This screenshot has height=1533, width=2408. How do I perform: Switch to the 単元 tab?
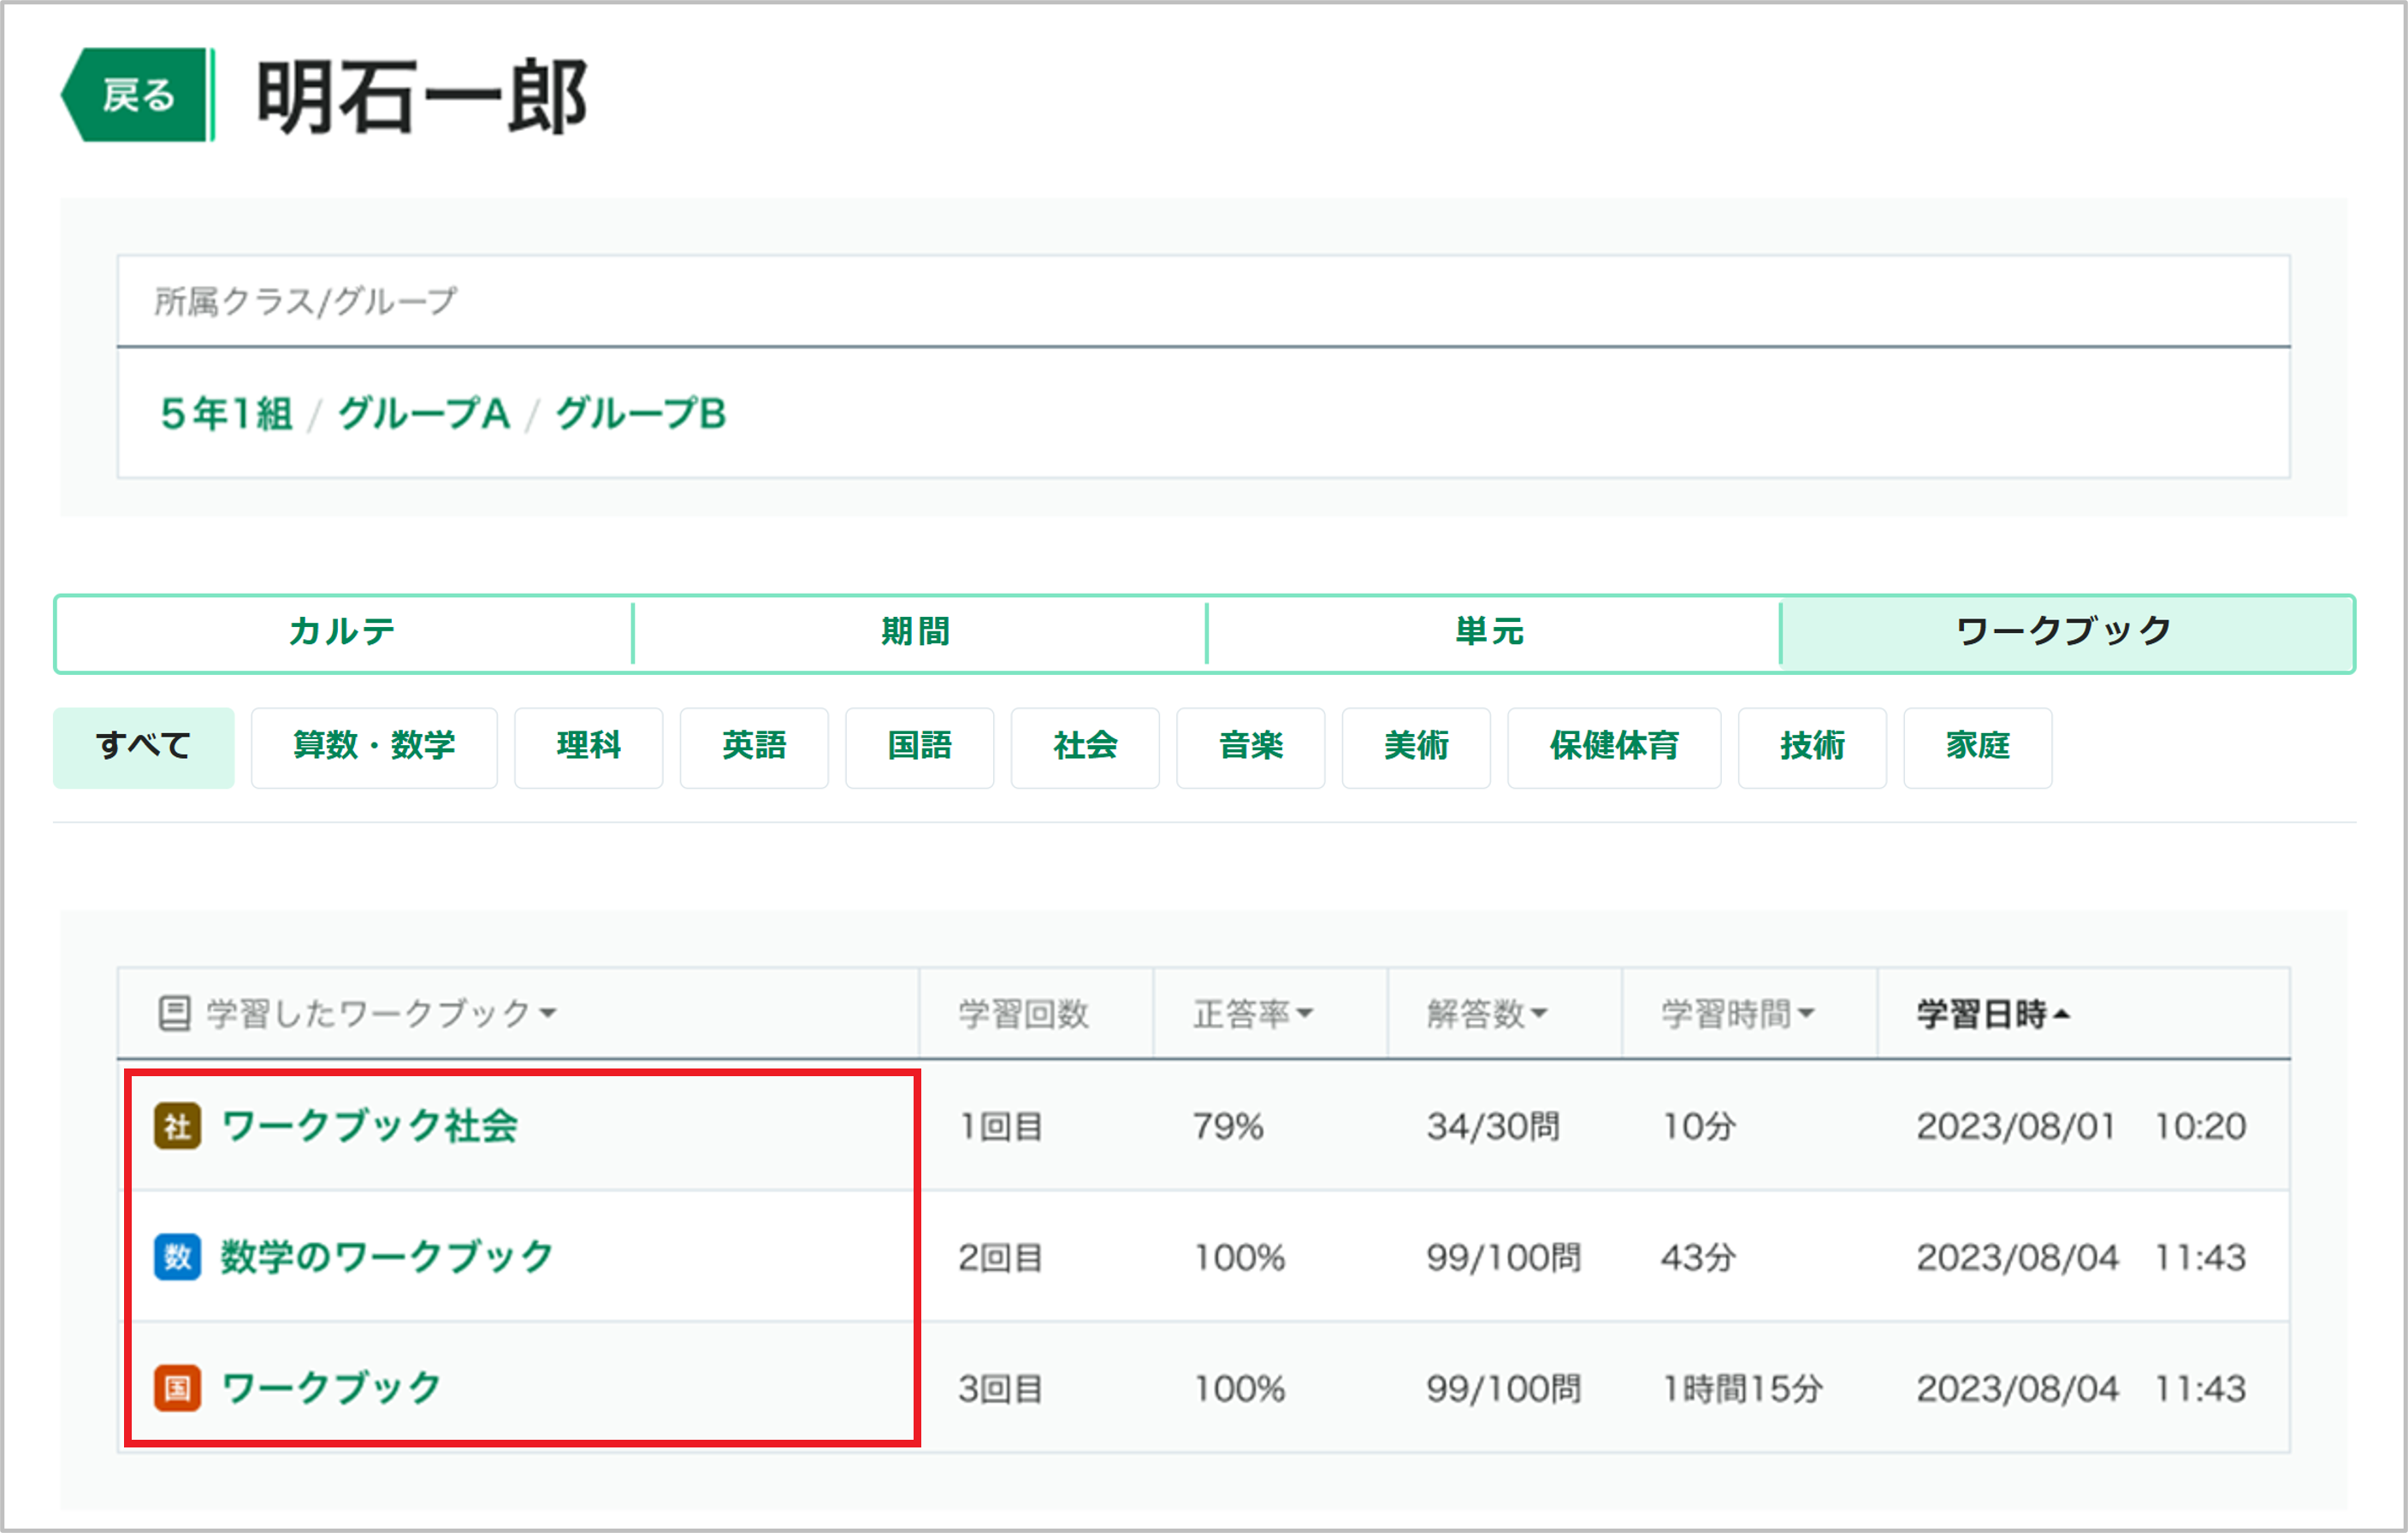coord(1491,632)
